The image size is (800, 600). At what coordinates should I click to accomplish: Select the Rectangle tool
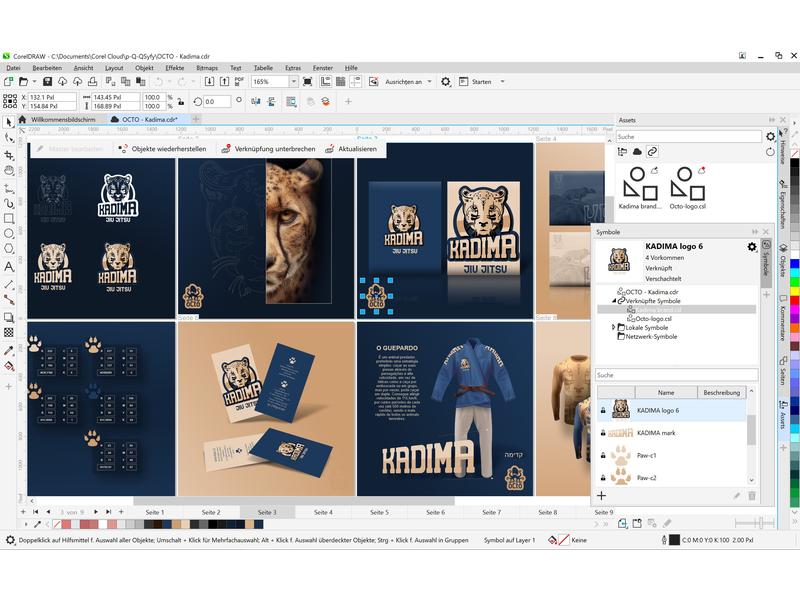(9, 218)
